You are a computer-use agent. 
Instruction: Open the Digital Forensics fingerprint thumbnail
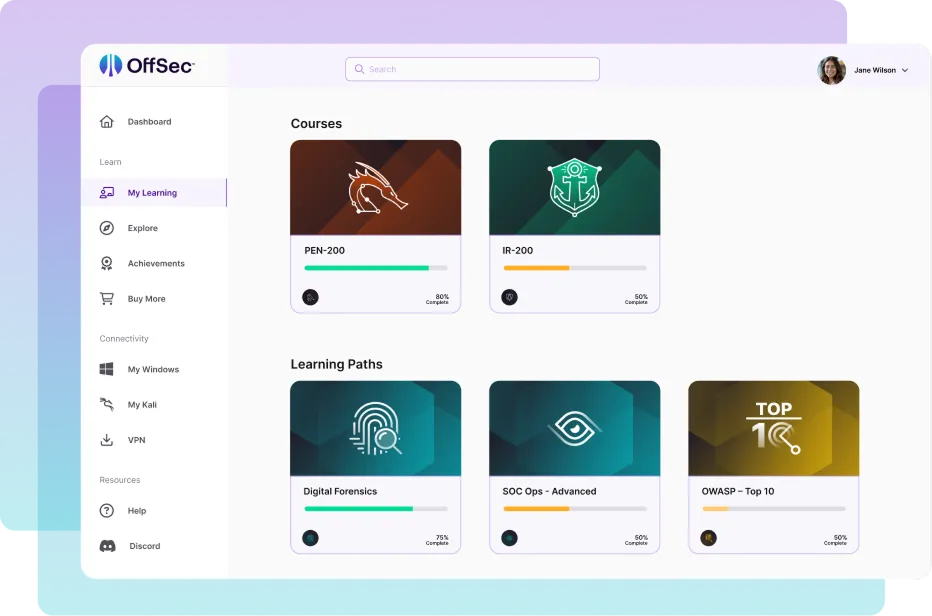pyautogui.click(x=375, y=427)
